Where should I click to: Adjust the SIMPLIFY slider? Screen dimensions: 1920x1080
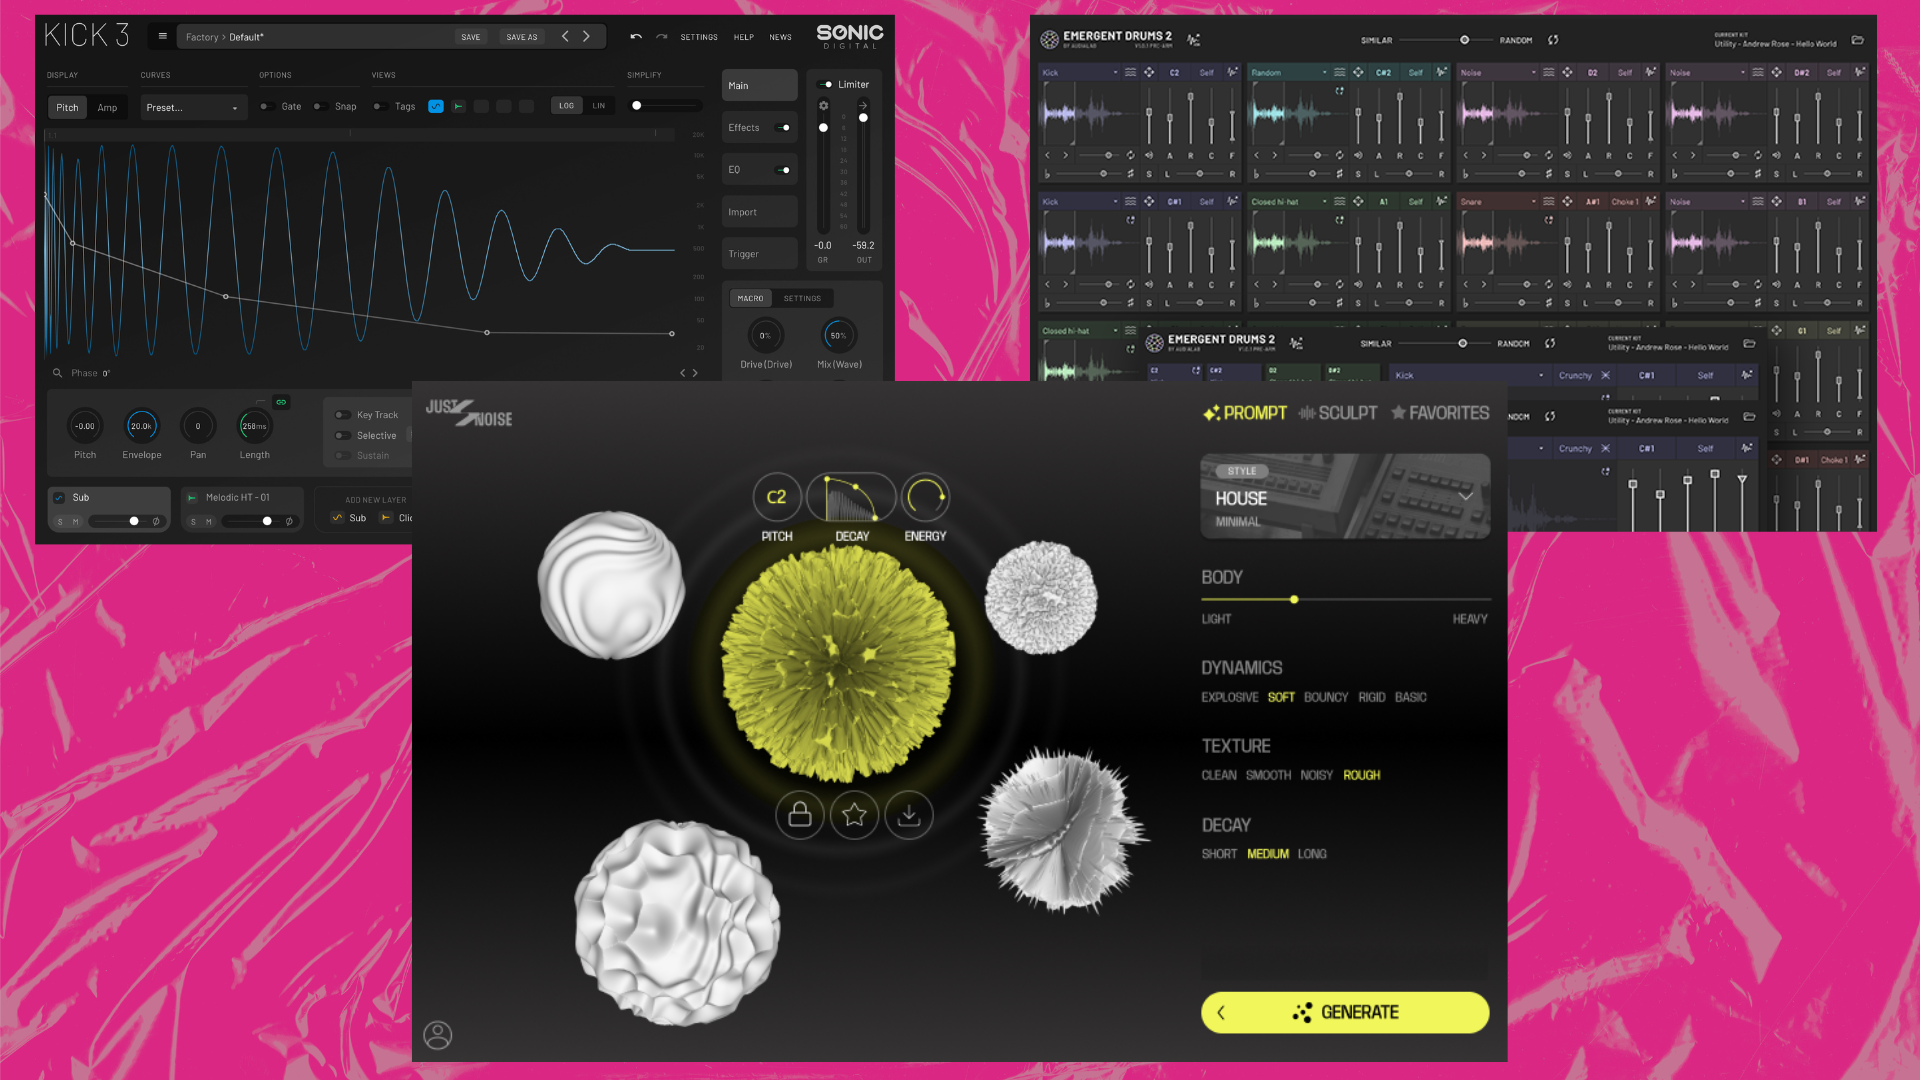[x=665, y=105]
